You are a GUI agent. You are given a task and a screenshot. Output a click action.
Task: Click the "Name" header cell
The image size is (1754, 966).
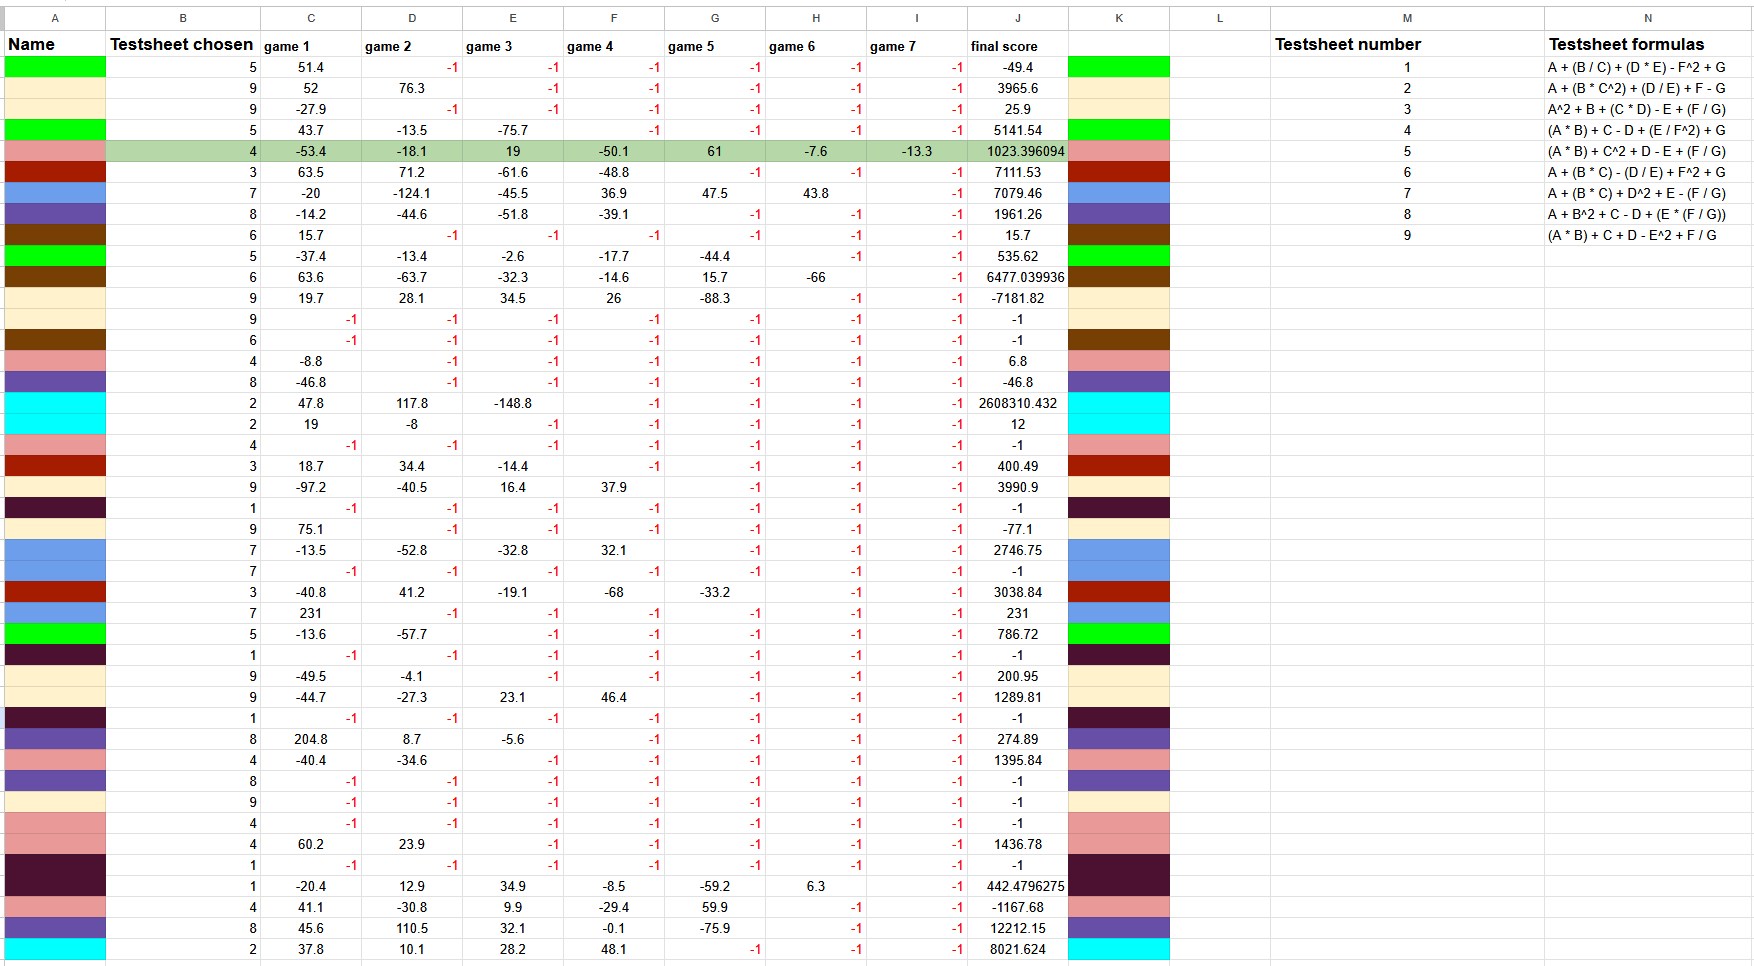point(55,44)
